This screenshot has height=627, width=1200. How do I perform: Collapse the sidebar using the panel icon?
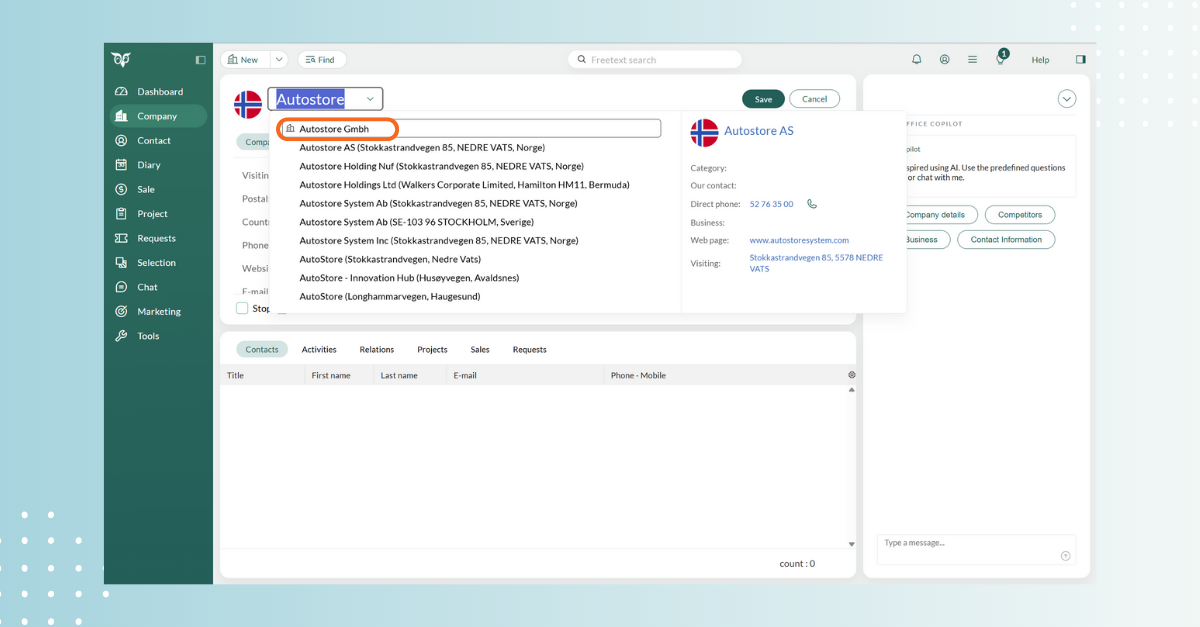[x=200, y=60]
